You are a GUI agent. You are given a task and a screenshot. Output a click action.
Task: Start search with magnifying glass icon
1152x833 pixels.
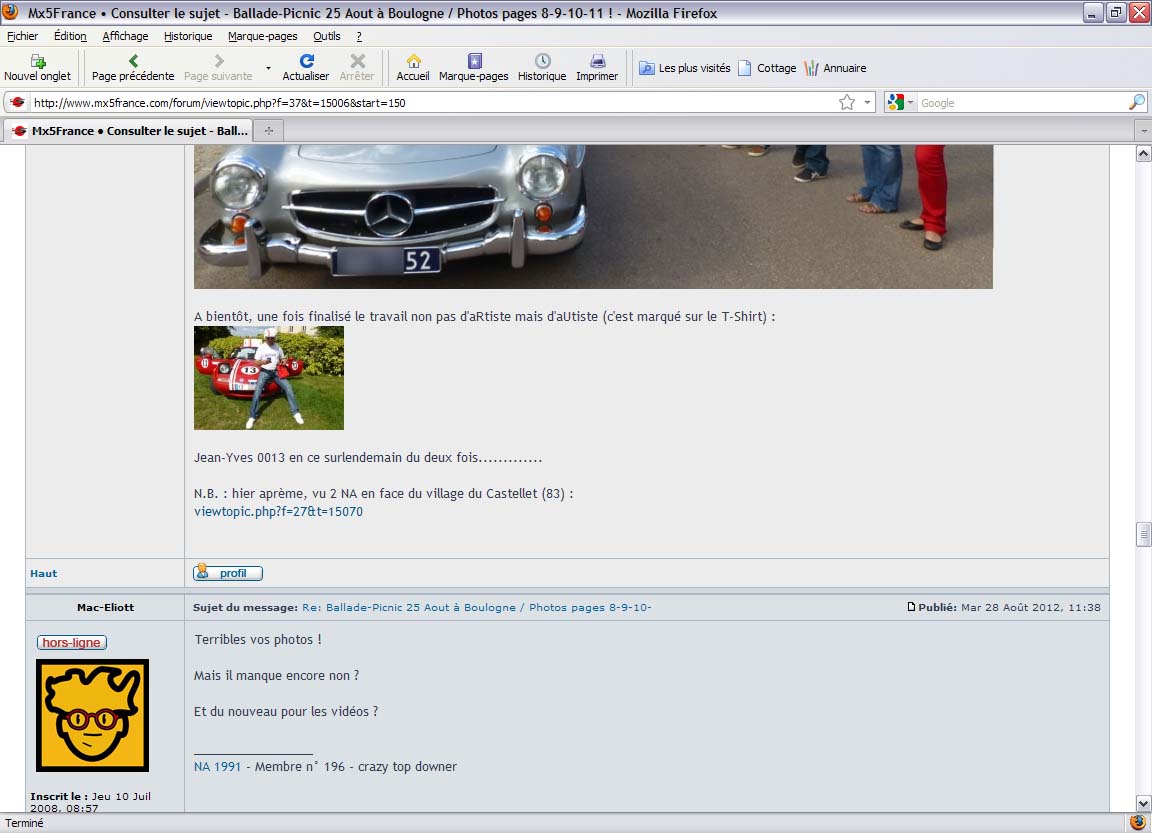pos(1136,103)
